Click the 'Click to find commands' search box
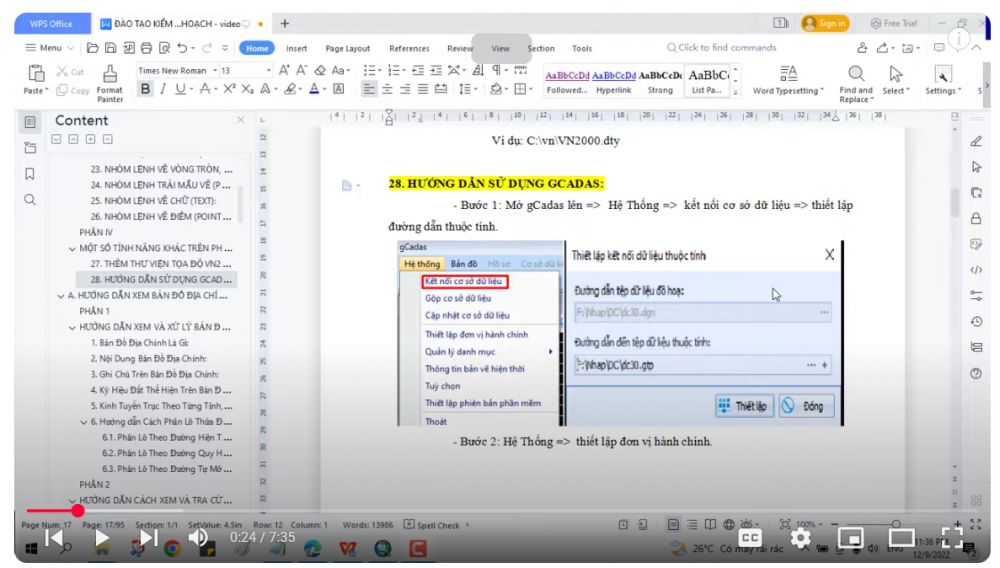Viewport: 1000px width, 568px height. (726, 48)
